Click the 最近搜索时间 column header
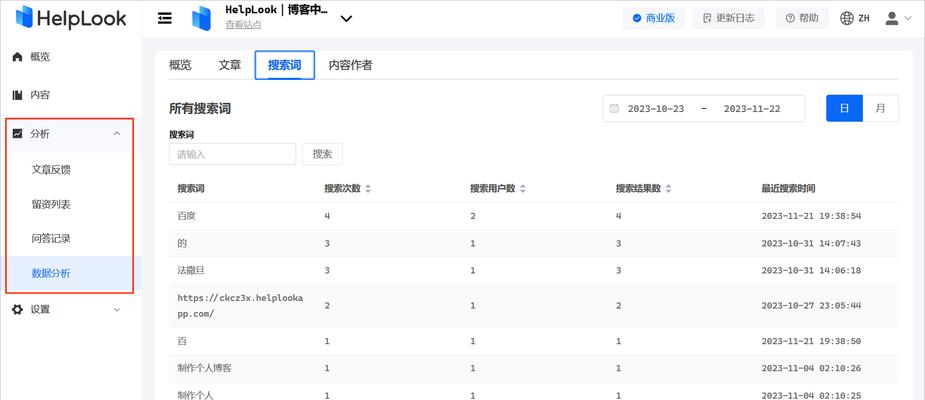The image size is (925, 400). tap(789, 189)
